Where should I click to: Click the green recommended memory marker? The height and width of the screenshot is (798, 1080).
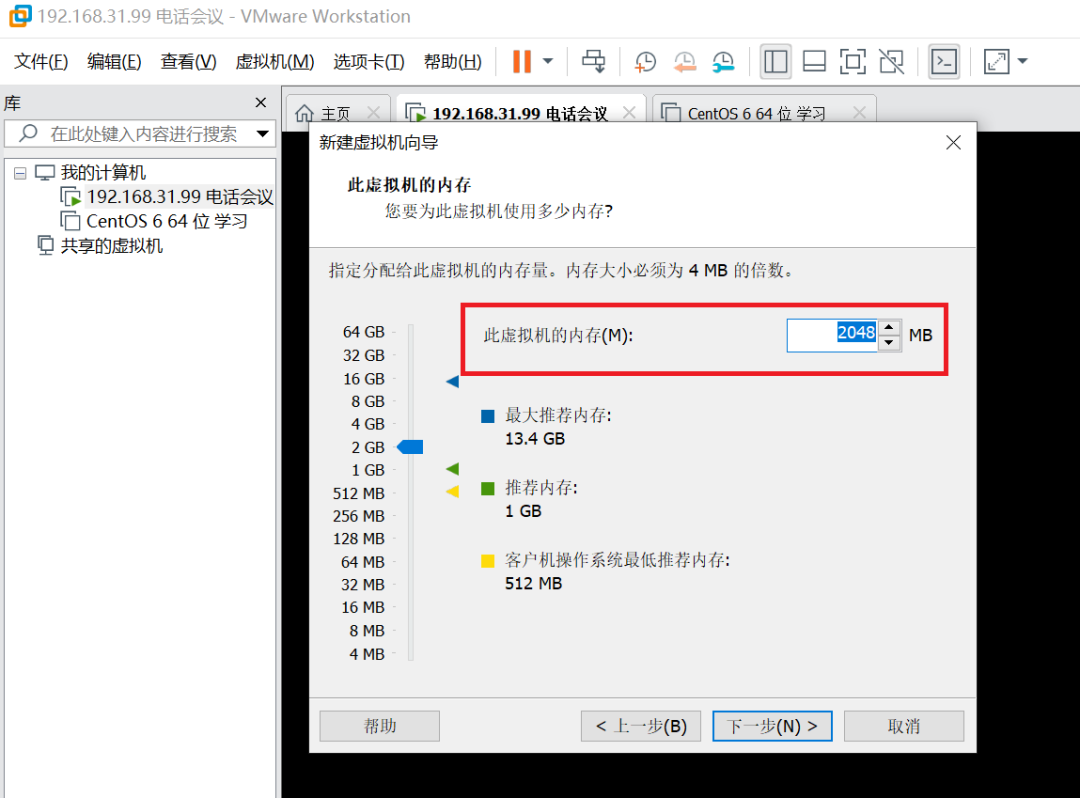tap(453, 469)
